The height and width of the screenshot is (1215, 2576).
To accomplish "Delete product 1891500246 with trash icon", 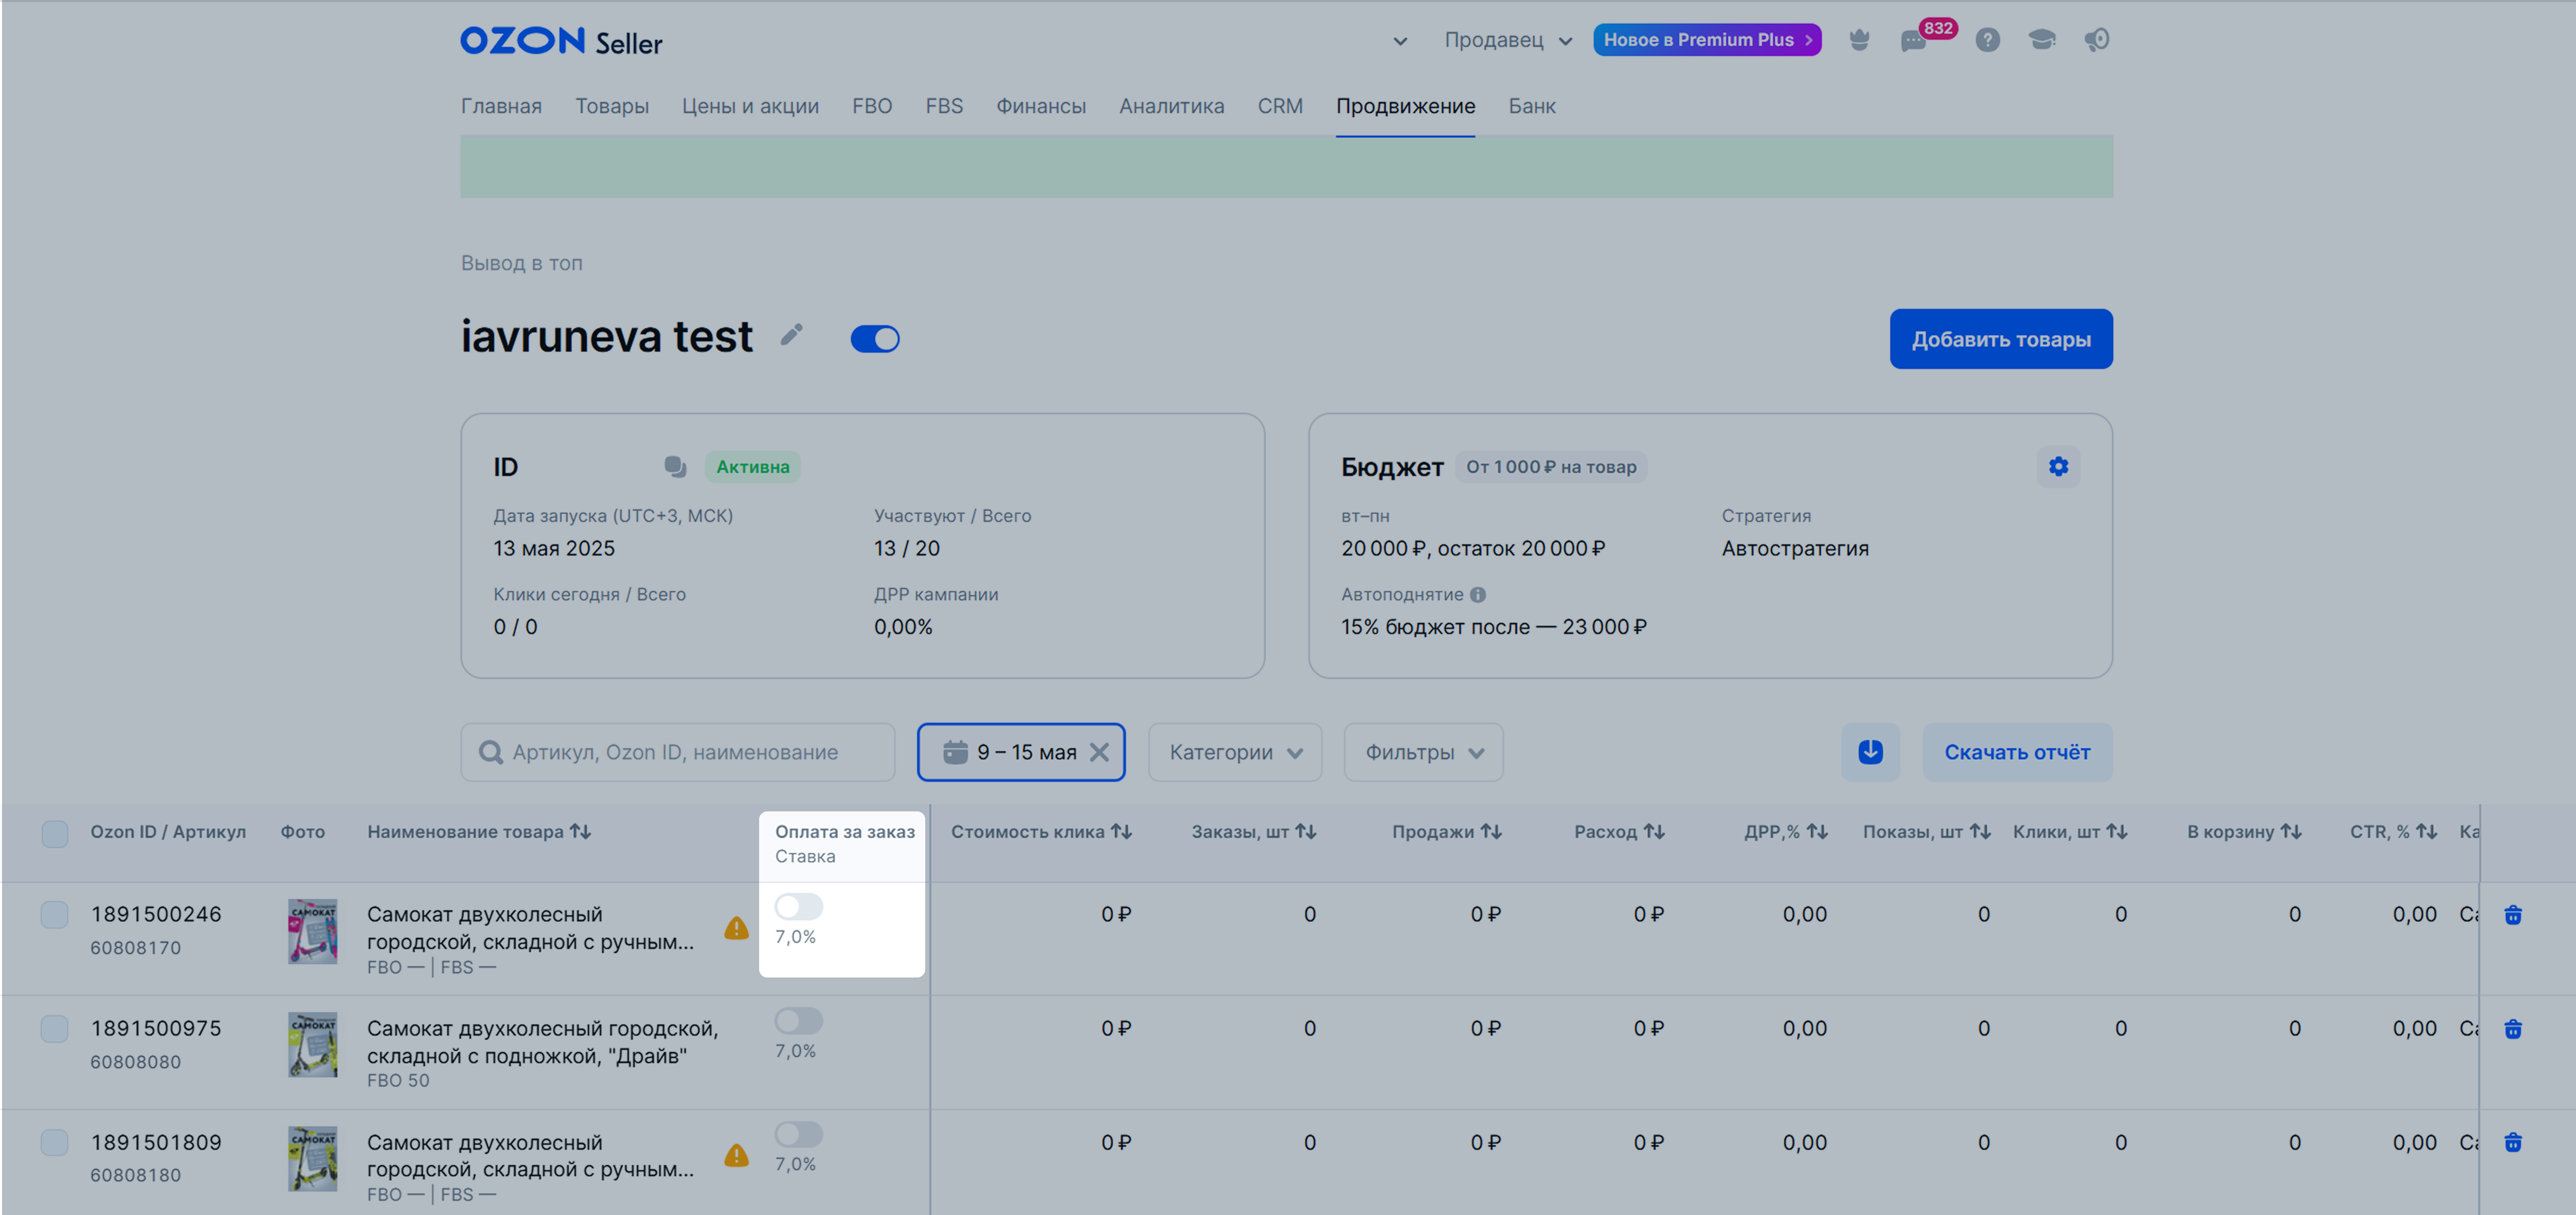I will [x=2513, y=915].
